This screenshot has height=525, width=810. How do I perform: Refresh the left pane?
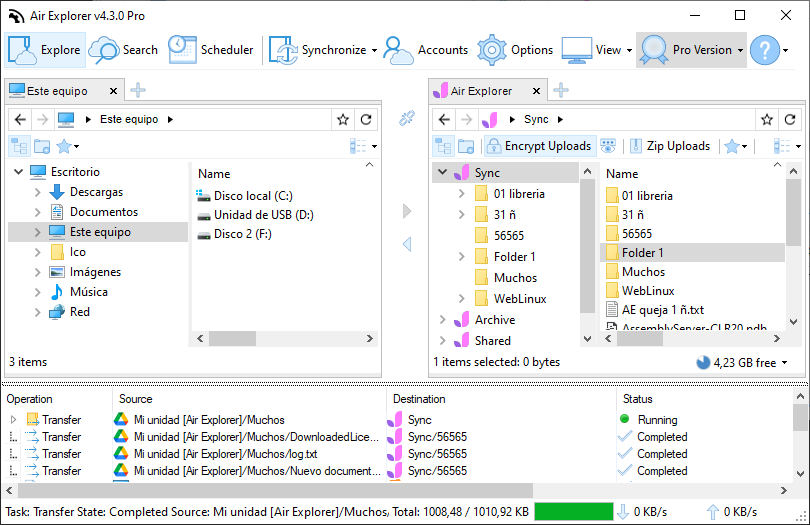366,120
